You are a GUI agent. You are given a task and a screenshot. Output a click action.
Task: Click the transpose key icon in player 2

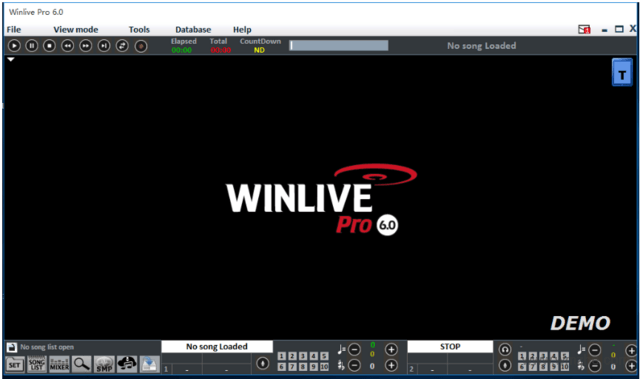(581, 366)
